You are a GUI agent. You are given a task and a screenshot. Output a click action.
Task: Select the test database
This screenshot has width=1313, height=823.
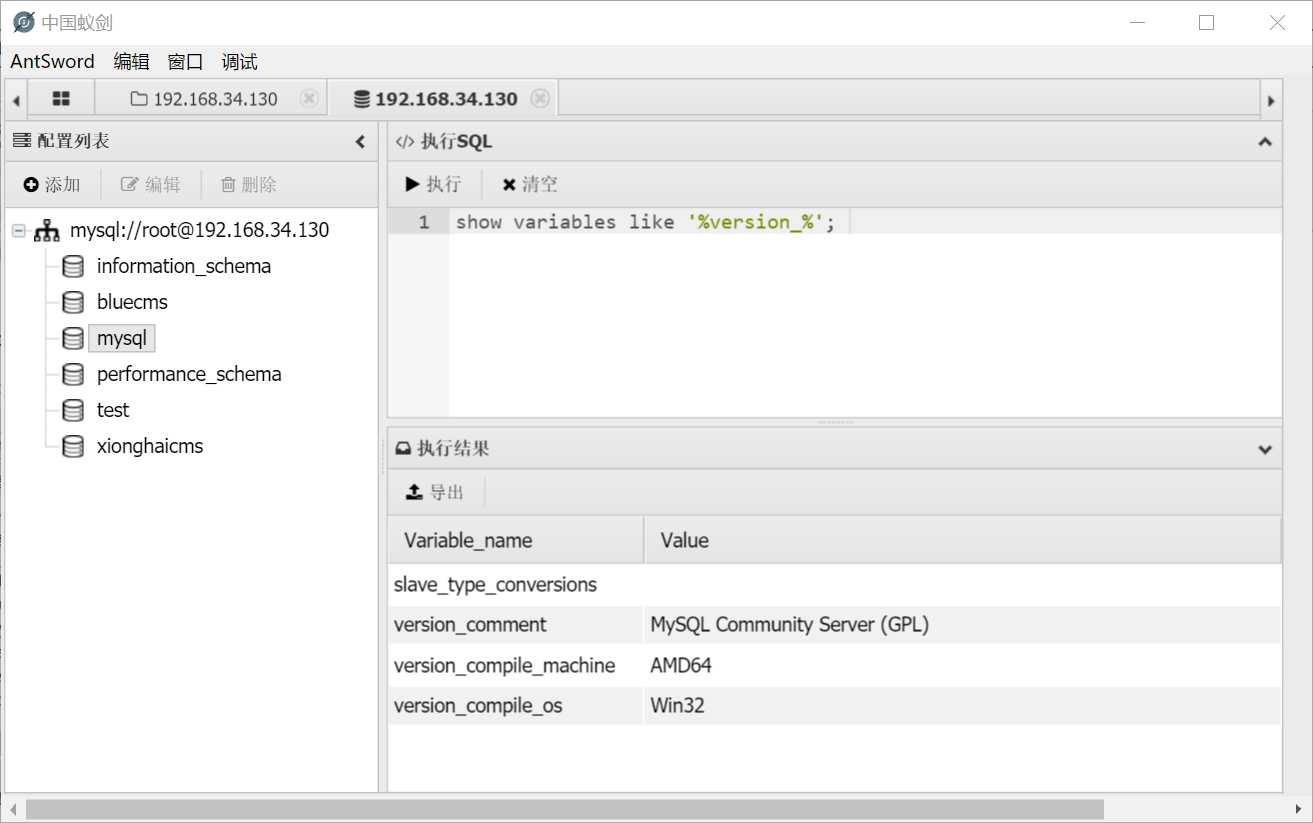113,410
